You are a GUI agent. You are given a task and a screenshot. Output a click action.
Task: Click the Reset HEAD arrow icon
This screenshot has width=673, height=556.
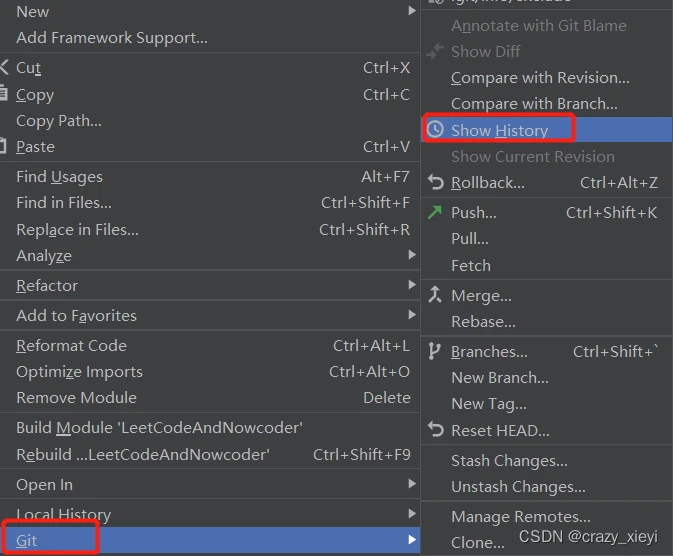435,429
